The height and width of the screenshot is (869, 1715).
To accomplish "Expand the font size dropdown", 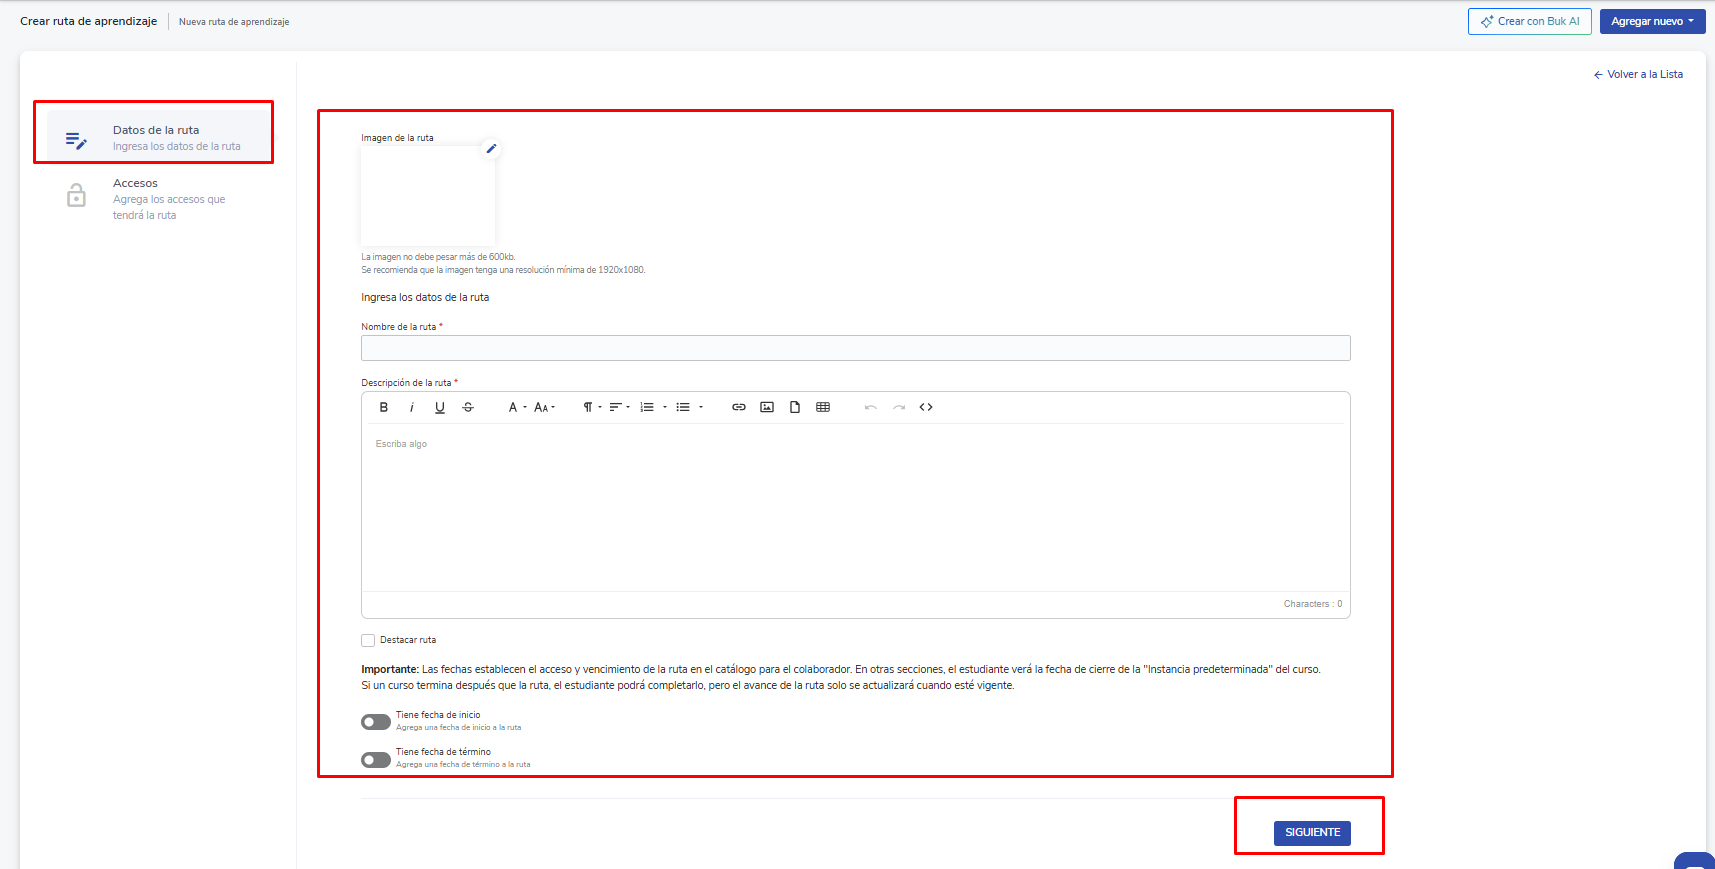I will [x=544, y=407].
